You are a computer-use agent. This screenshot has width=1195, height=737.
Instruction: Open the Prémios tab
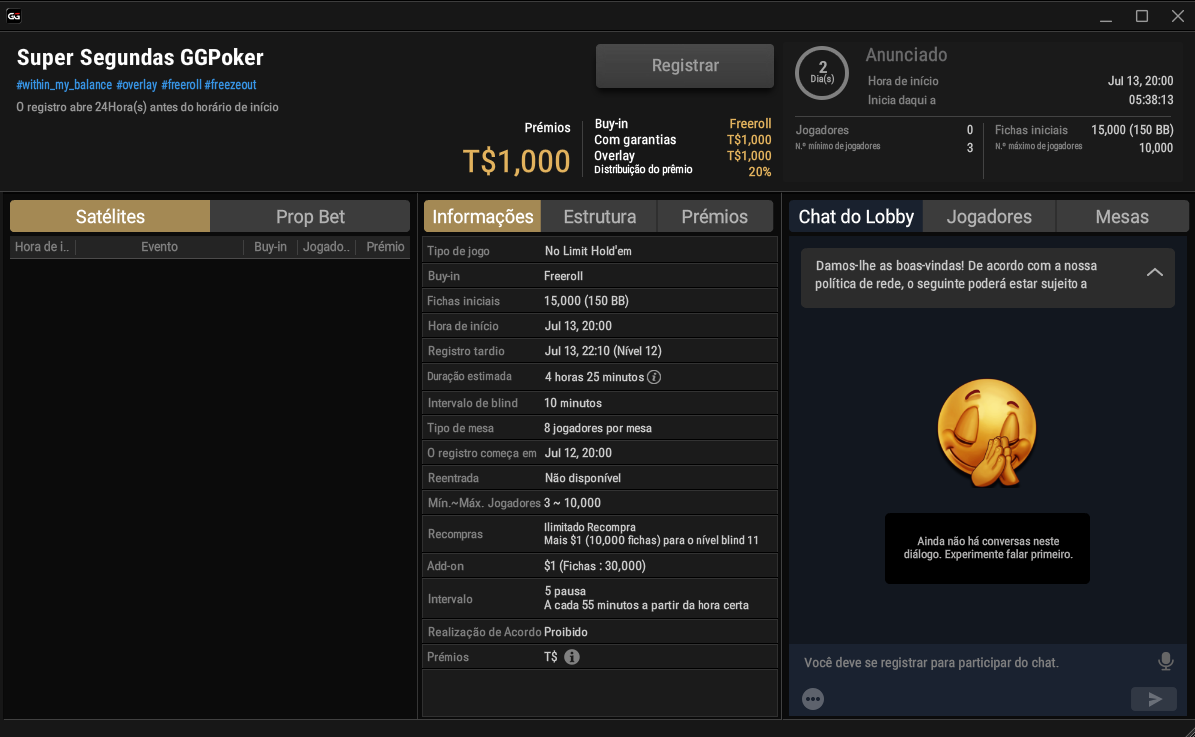(x=715, y=216)
